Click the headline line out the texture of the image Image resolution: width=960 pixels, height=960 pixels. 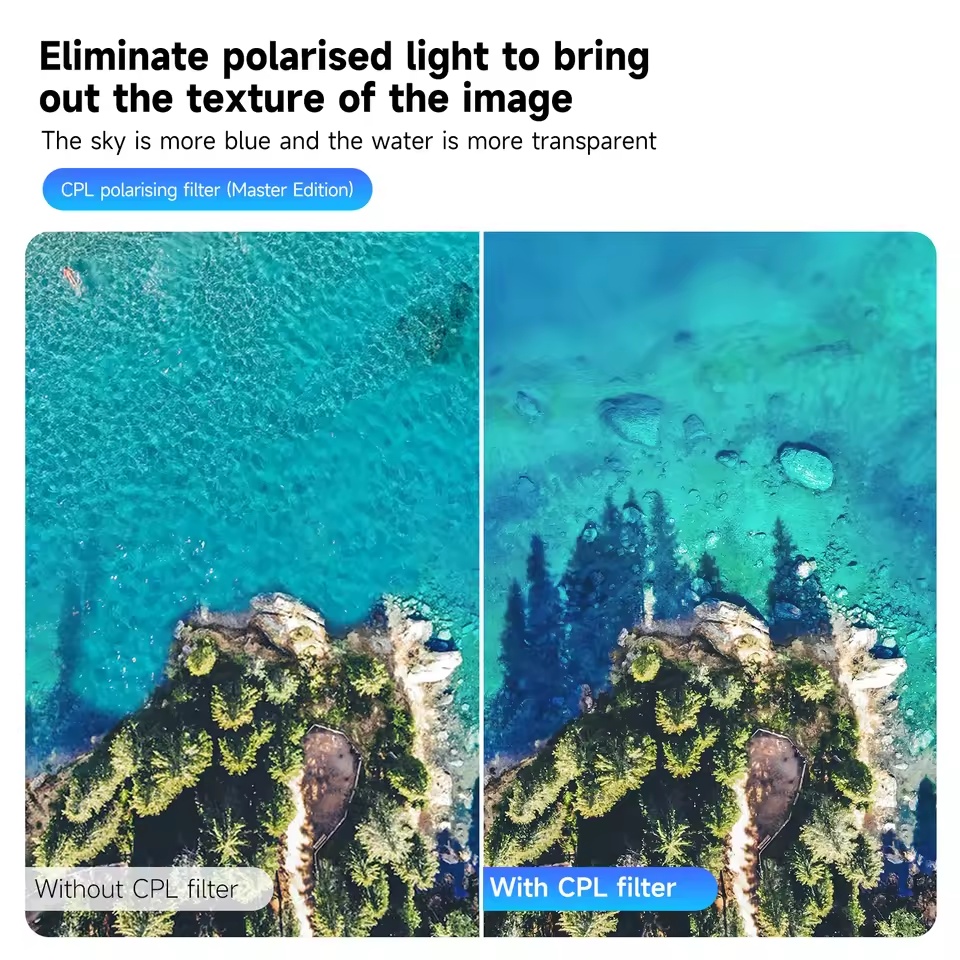[306, 99]
